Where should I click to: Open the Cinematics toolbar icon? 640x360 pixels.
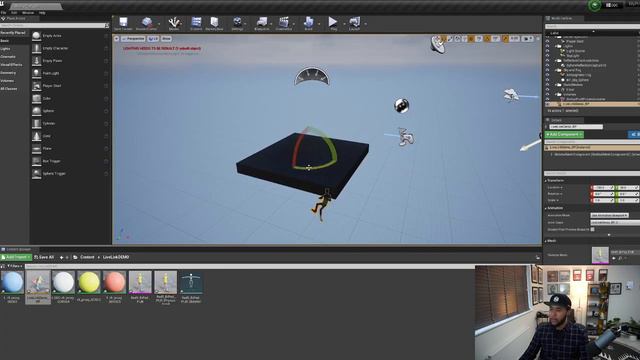pyautogui.click(x=284, y=24)
